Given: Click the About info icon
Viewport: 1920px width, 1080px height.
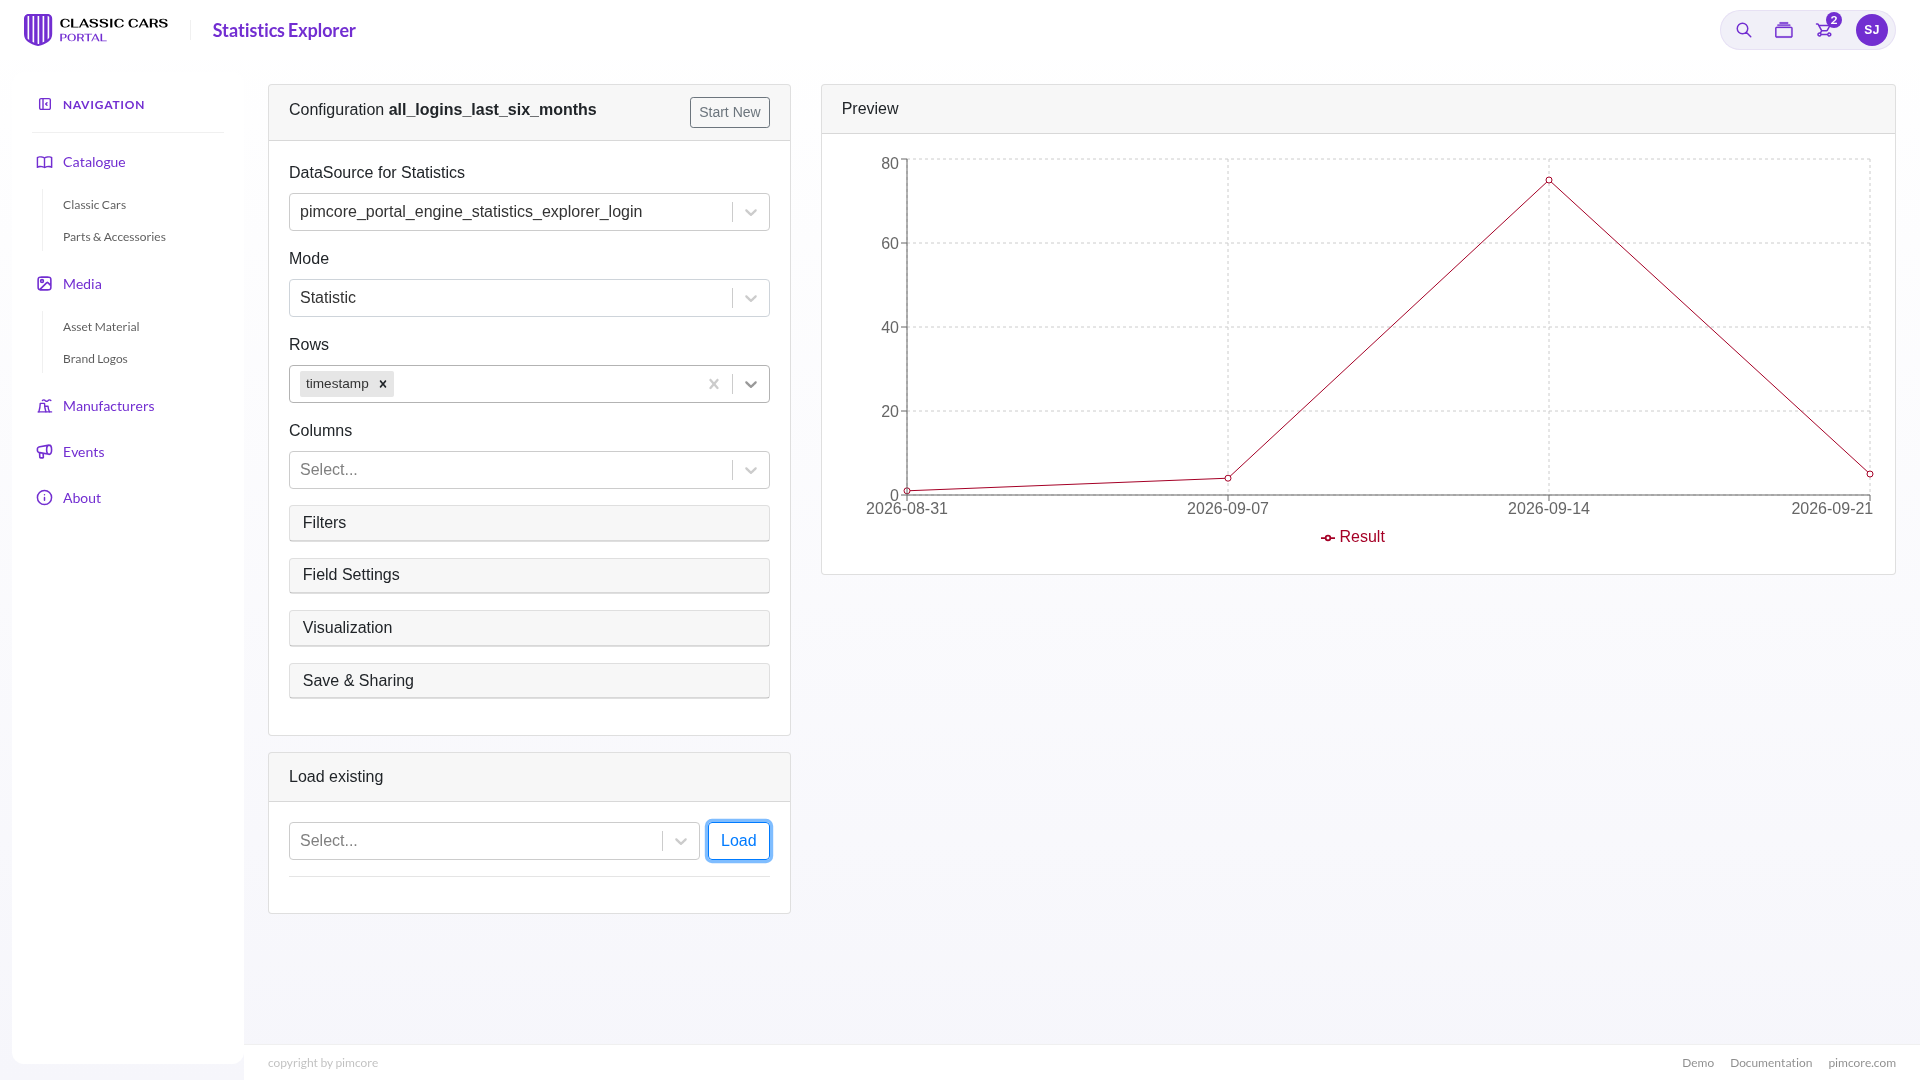Looking at the screenshot, I should (45, 498).
